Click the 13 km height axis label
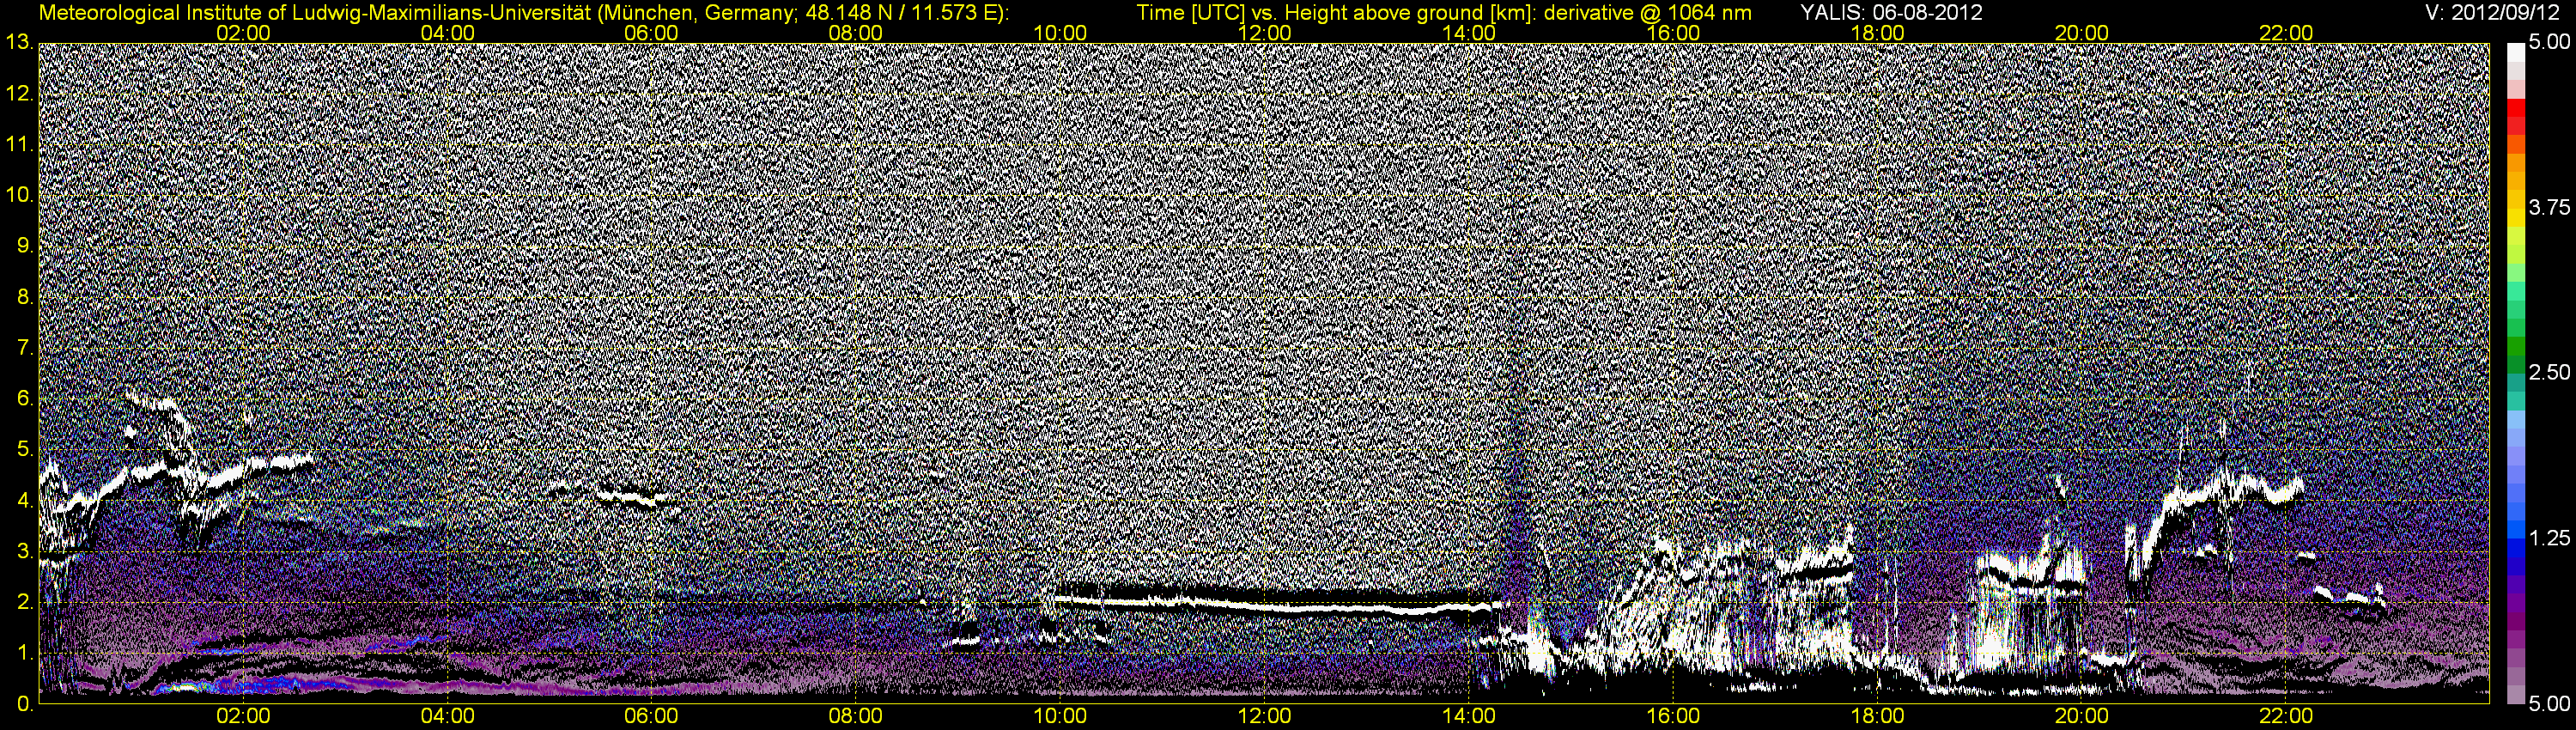 click(x=19, y=42)
